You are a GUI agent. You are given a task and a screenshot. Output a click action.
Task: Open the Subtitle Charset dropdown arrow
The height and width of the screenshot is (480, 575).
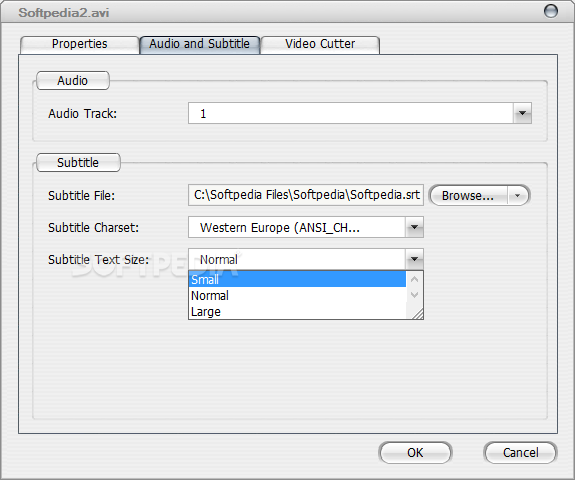pyautogui.click(x=414, y=227)
